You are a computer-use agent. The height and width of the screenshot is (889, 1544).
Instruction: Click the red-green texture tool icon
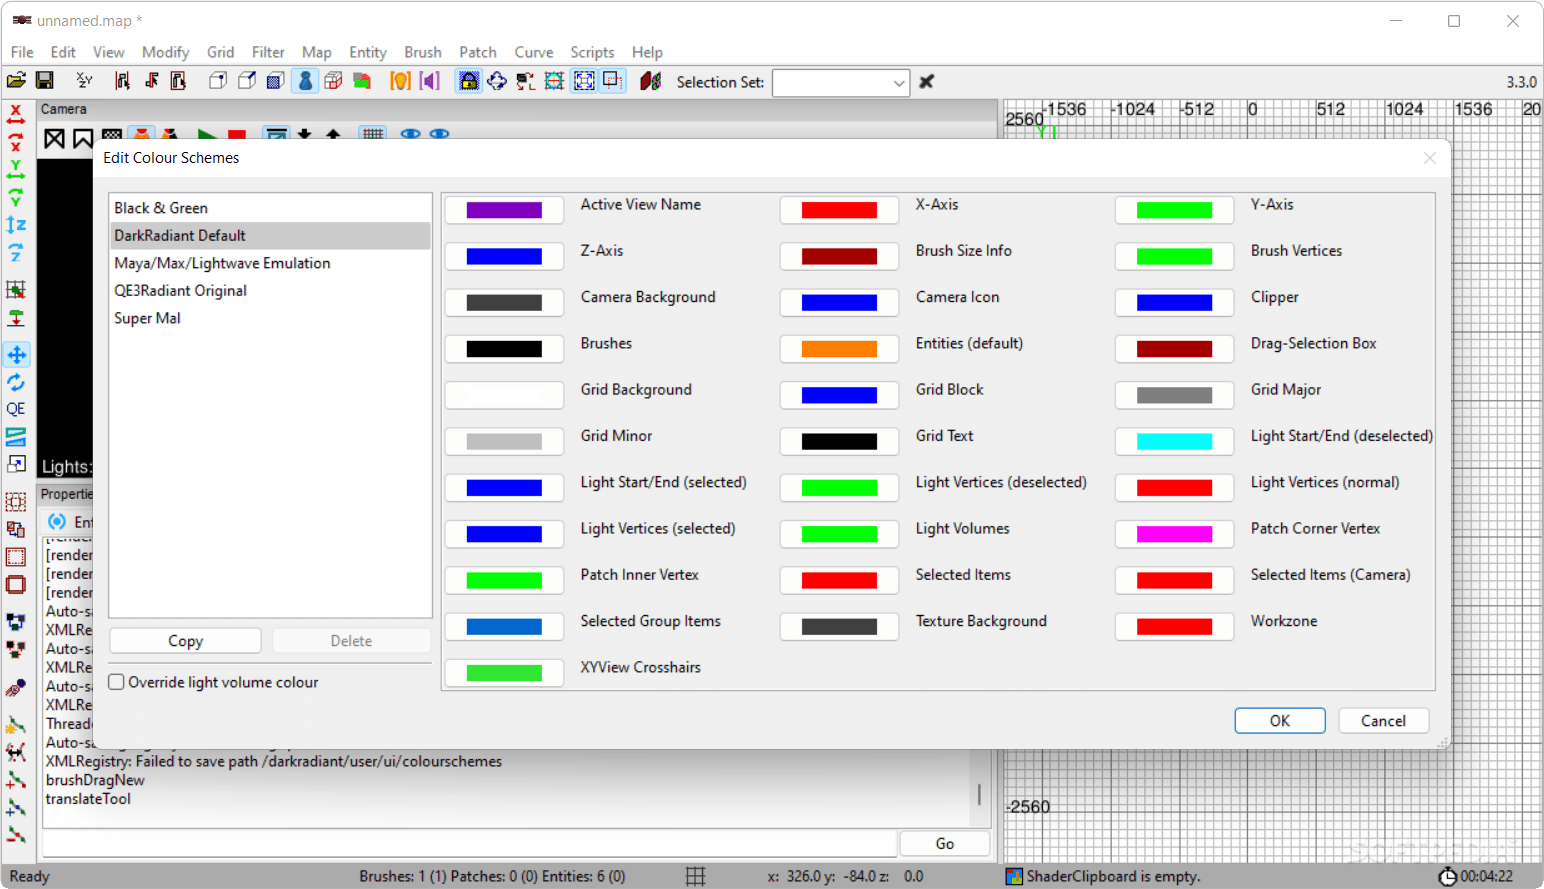pos(362,81)
